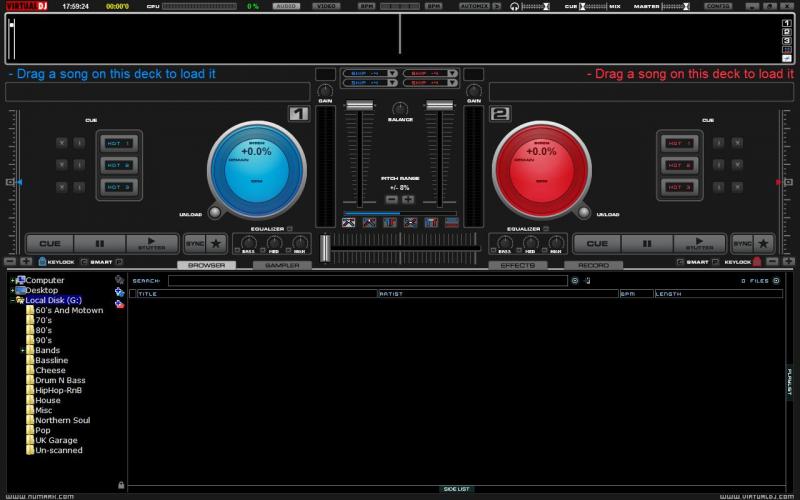Click in the song SEARCH field
This screenshot has height=500, width=800.
[x=367, y=281]
